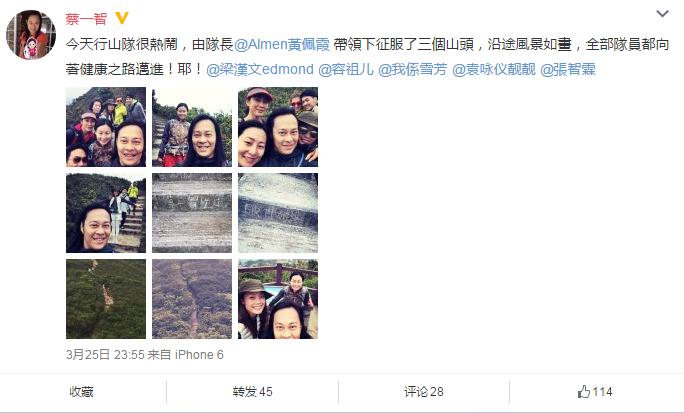Open the pavilion selfie thumbnail
Viewport: 684px width, 413px height.
point(278,299)
